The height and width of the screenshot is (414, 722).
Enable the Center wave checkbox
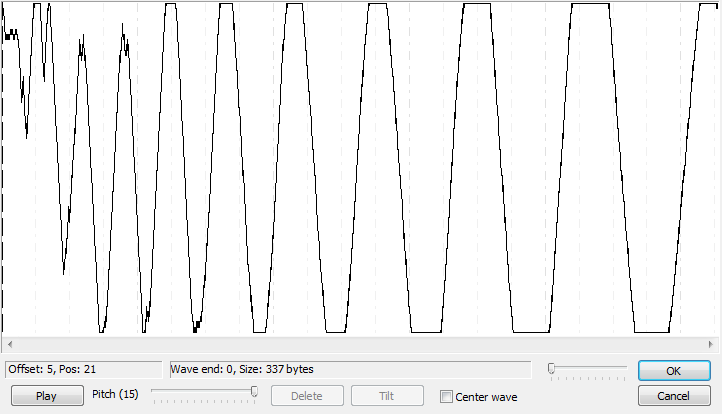pyautogui.click(x=447, y=397)
